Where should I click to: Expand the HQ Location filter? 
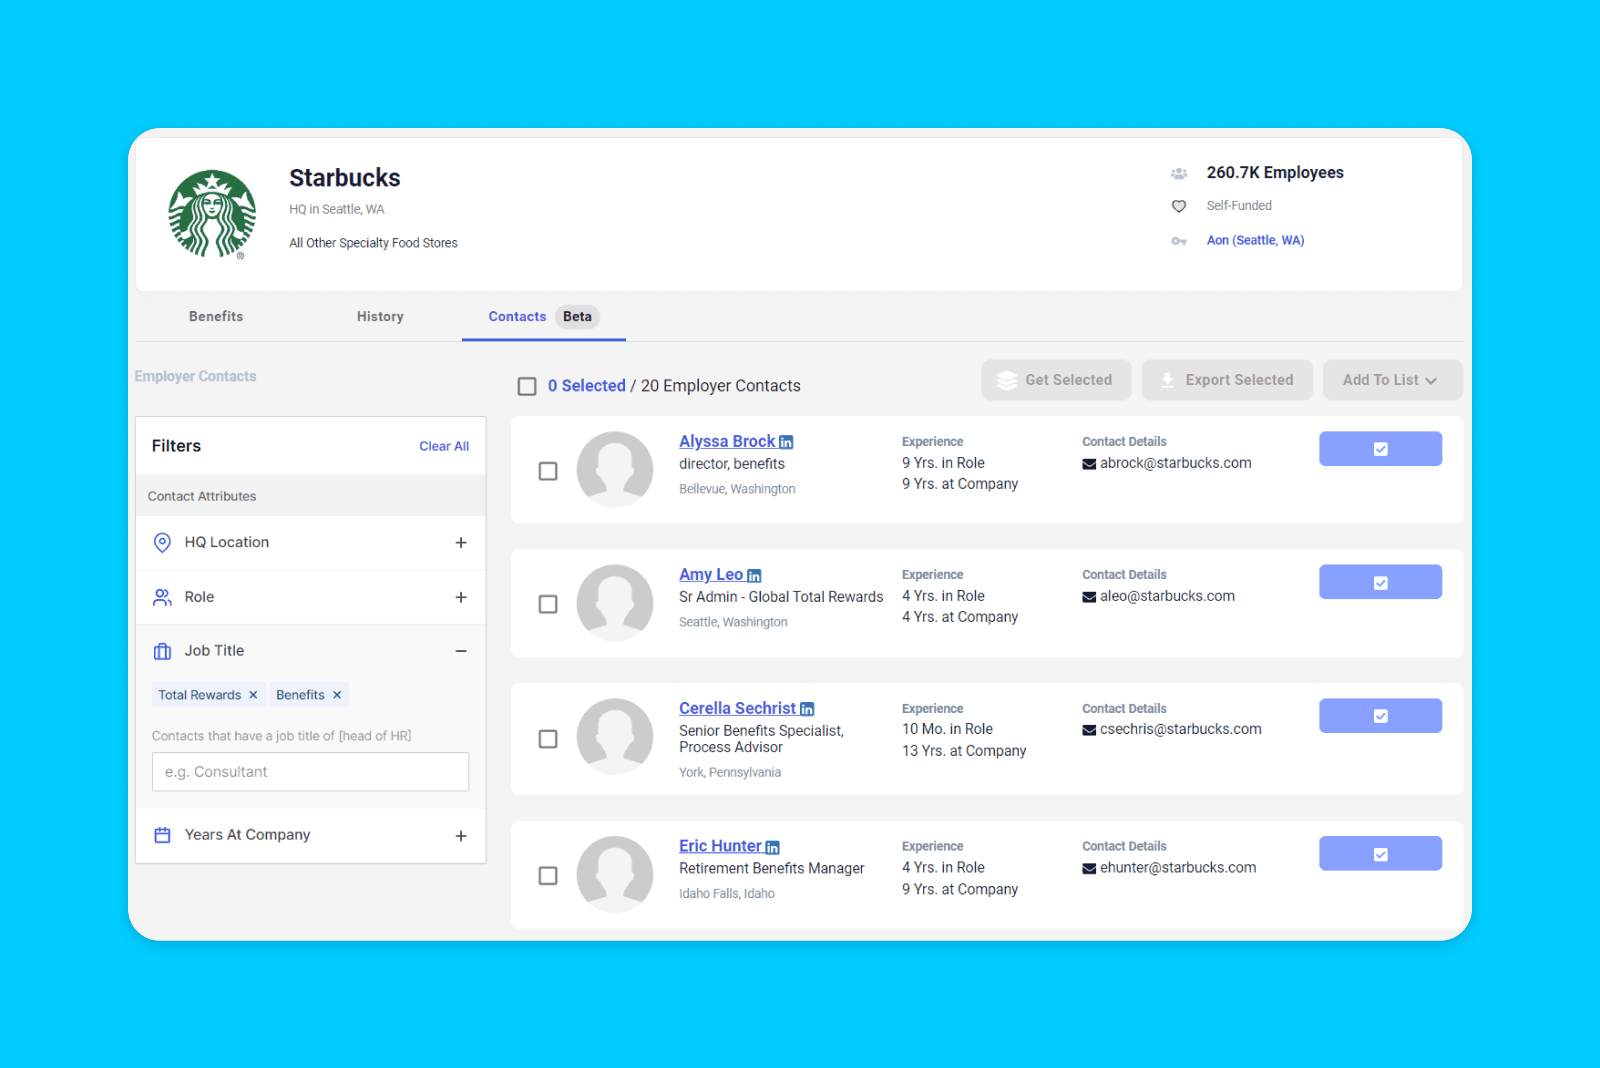coord(461,543)
